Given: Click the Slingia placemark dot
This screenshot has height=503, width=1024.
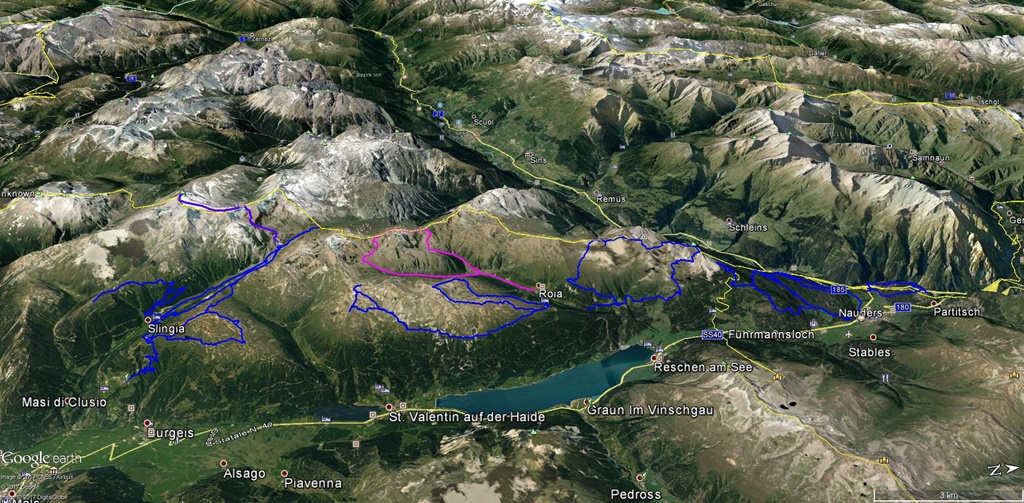Looking at the screenshot, I should (x=148, y=319).
